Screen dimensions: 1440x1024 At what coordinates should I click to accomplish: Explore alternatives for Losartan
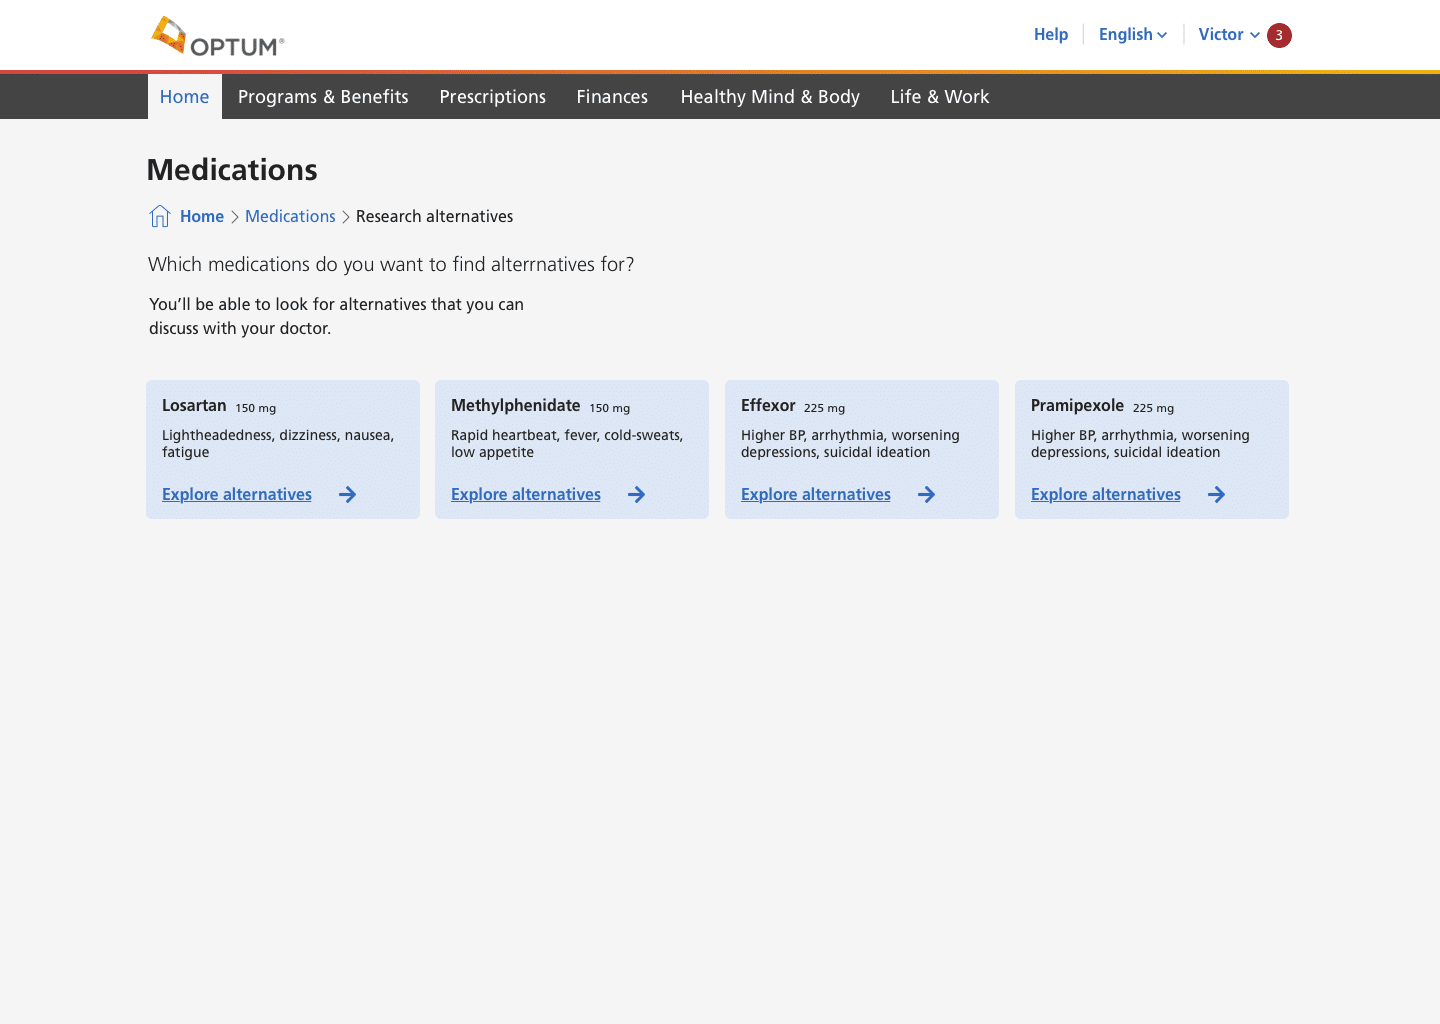[237, 494]
